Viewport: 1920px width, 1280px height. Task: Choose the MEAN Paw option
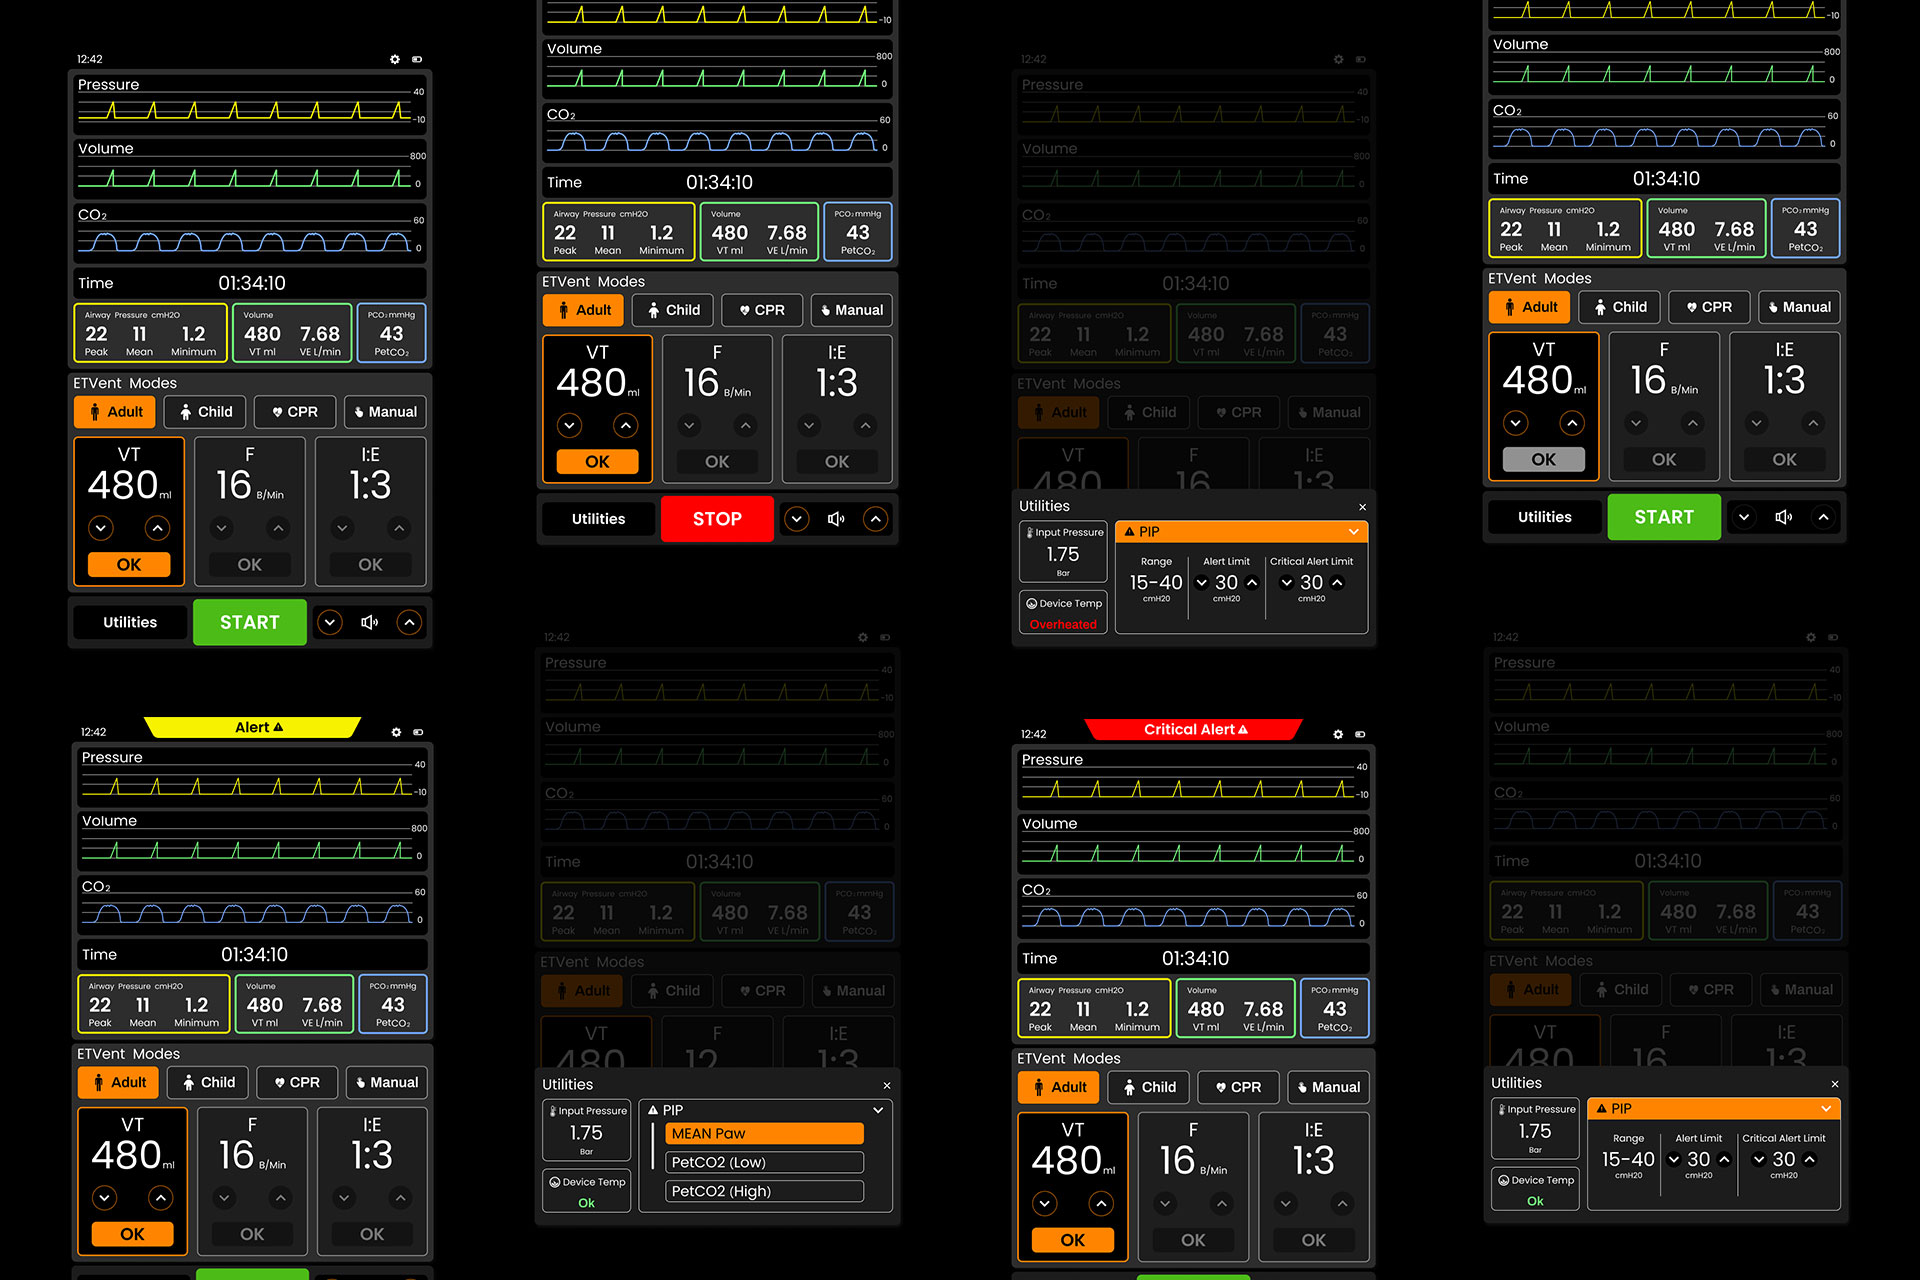click(x=764, y=1133)
